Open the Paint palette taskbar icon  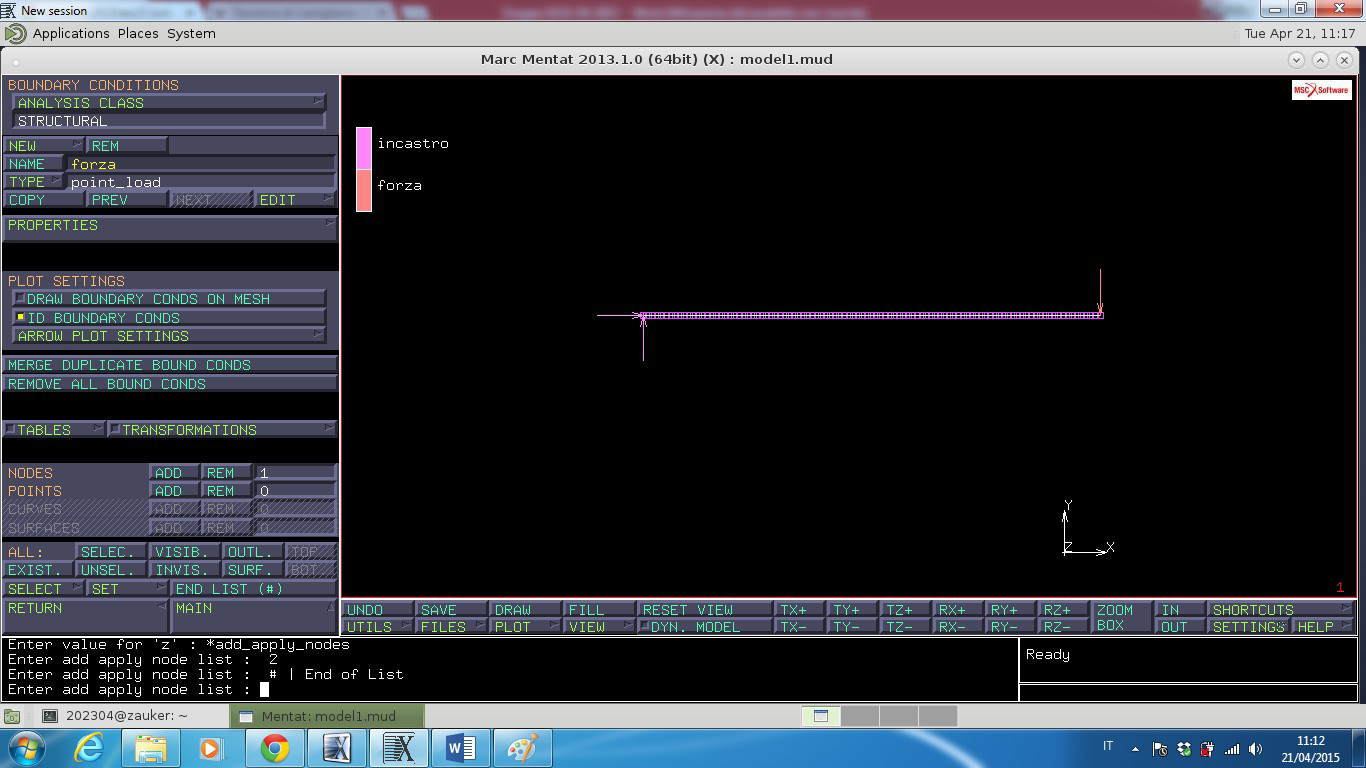(523, 748)
